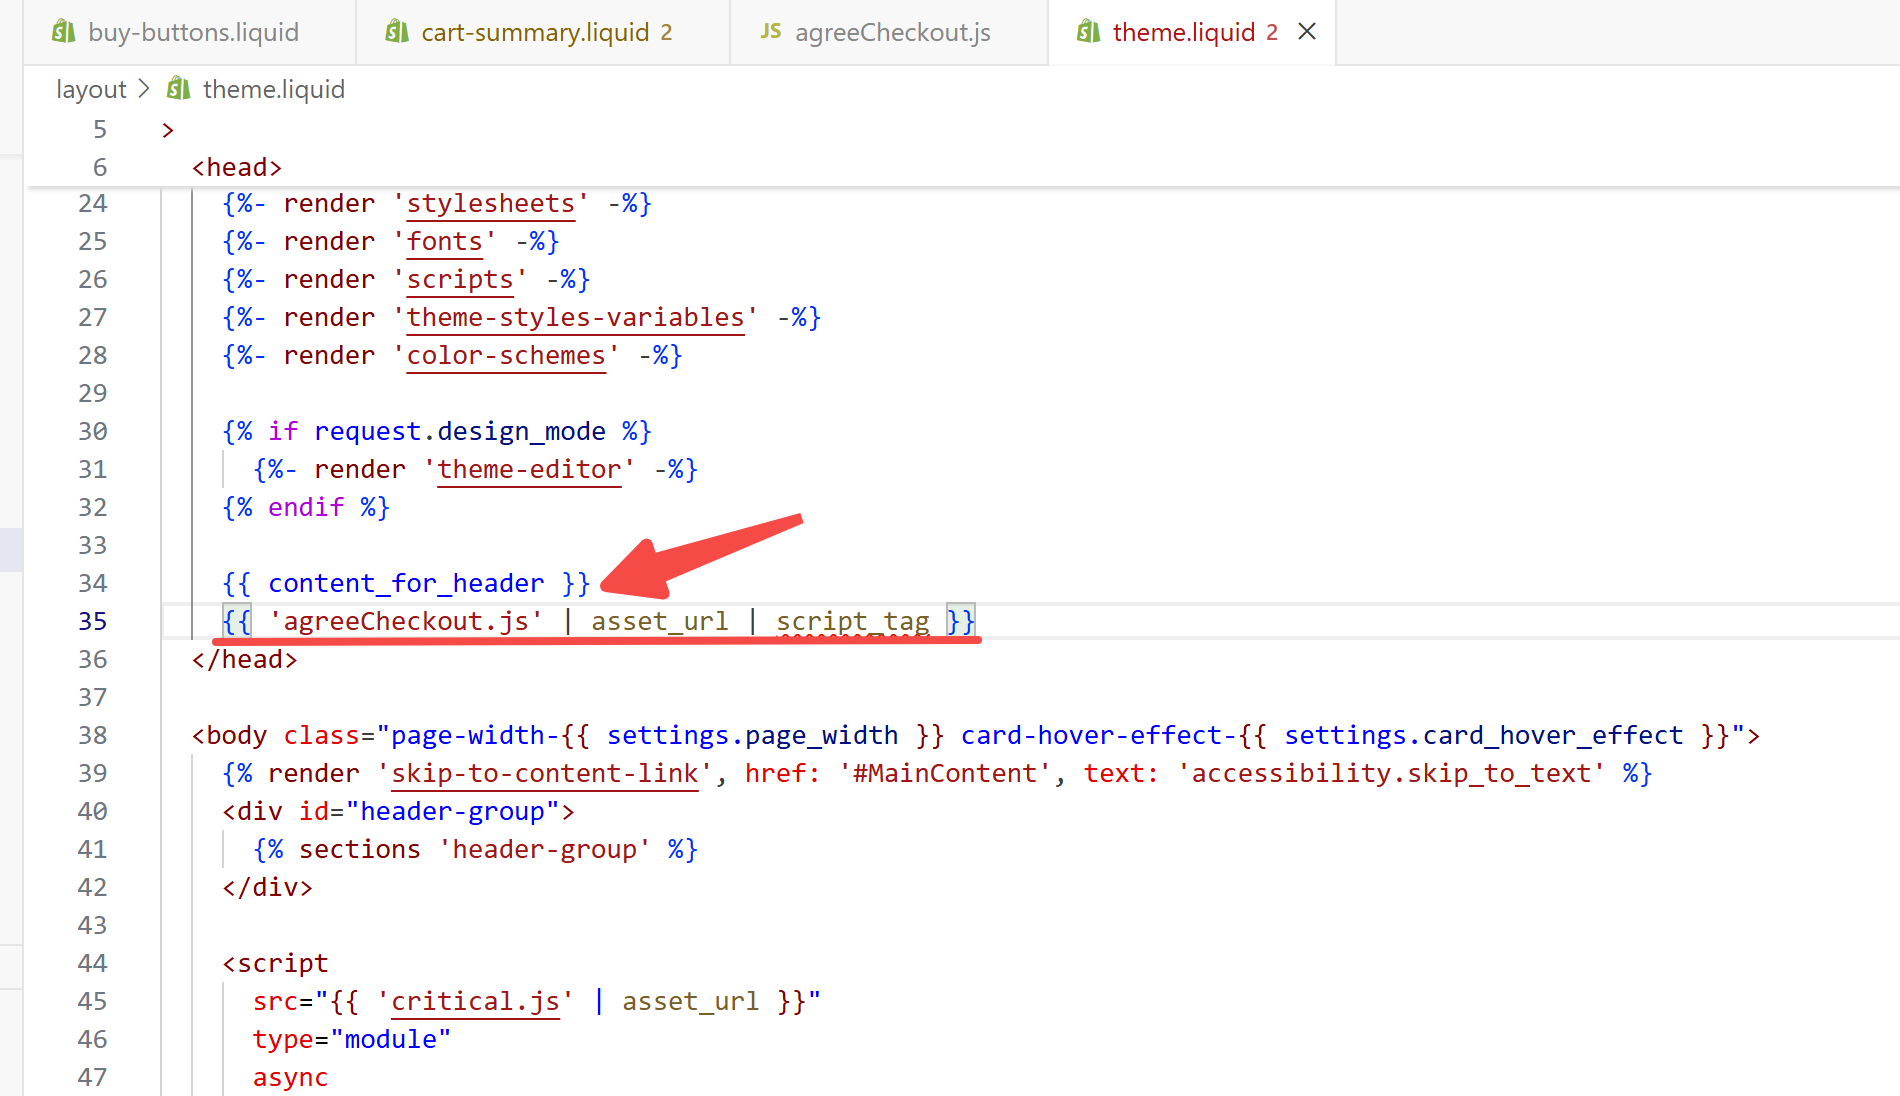
Task: Close the theme.liquid tab
Action: pos(1306,32)
